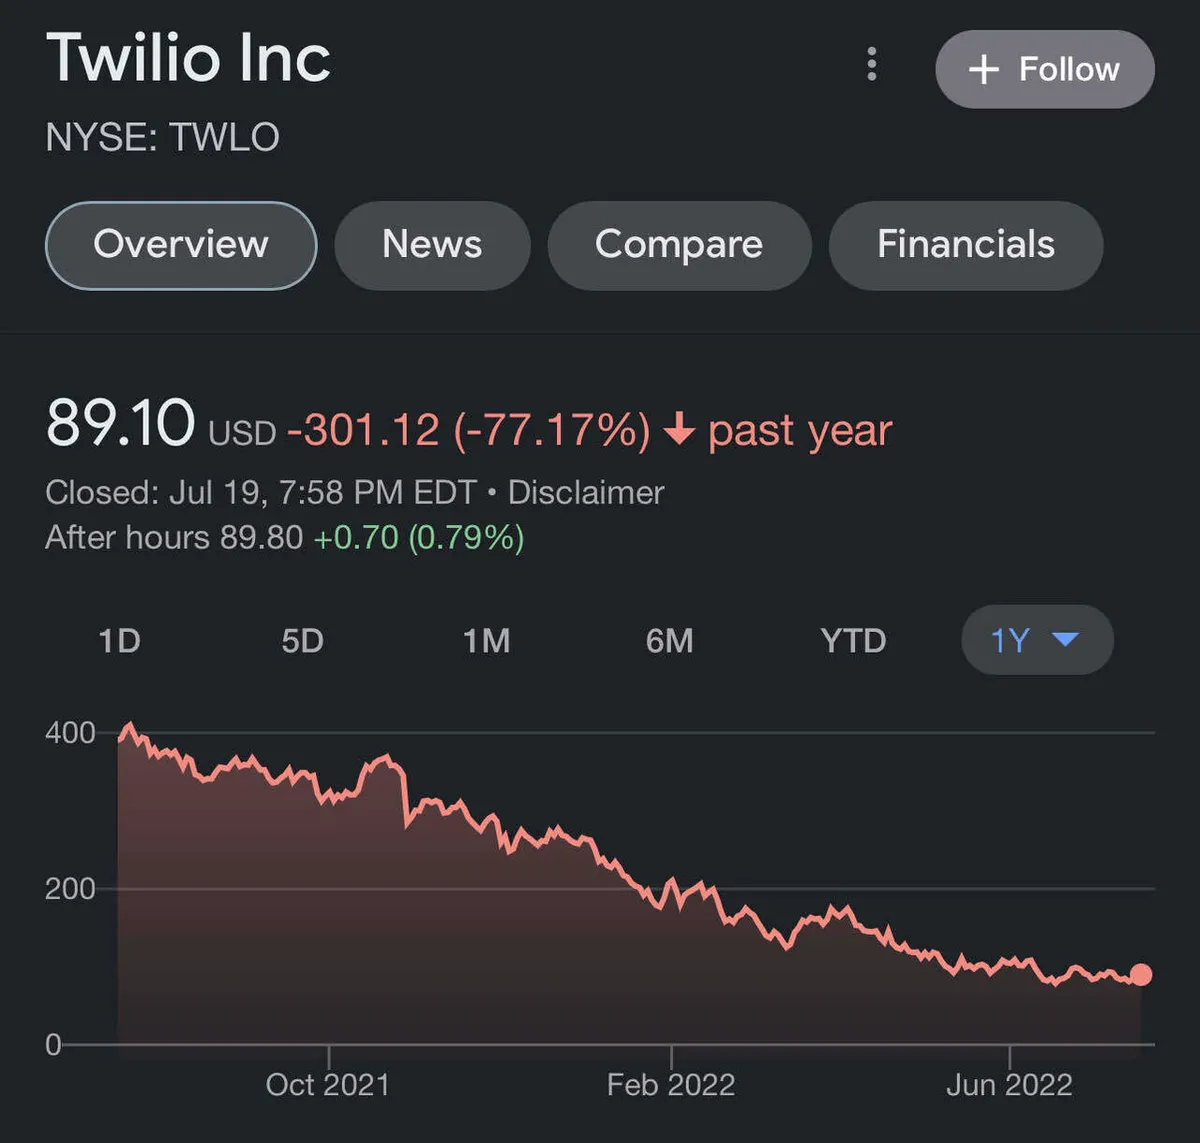
Task: Click the 89.10 USD price value
Action: (x=121, y=424)
